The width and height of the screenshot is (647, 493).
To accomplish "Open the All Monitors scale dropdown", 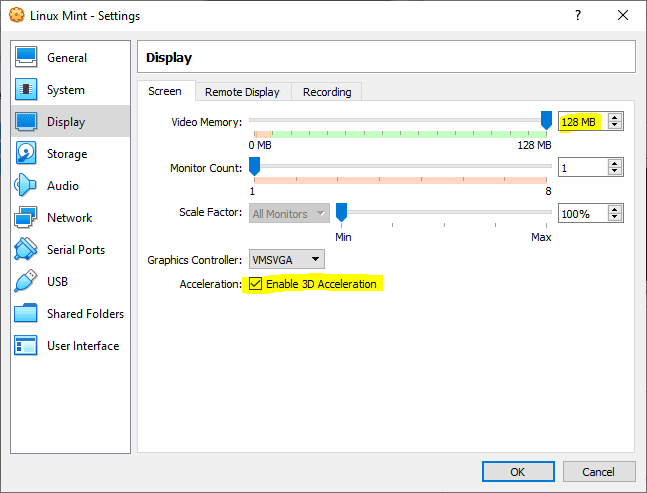I will click(289, 213).
